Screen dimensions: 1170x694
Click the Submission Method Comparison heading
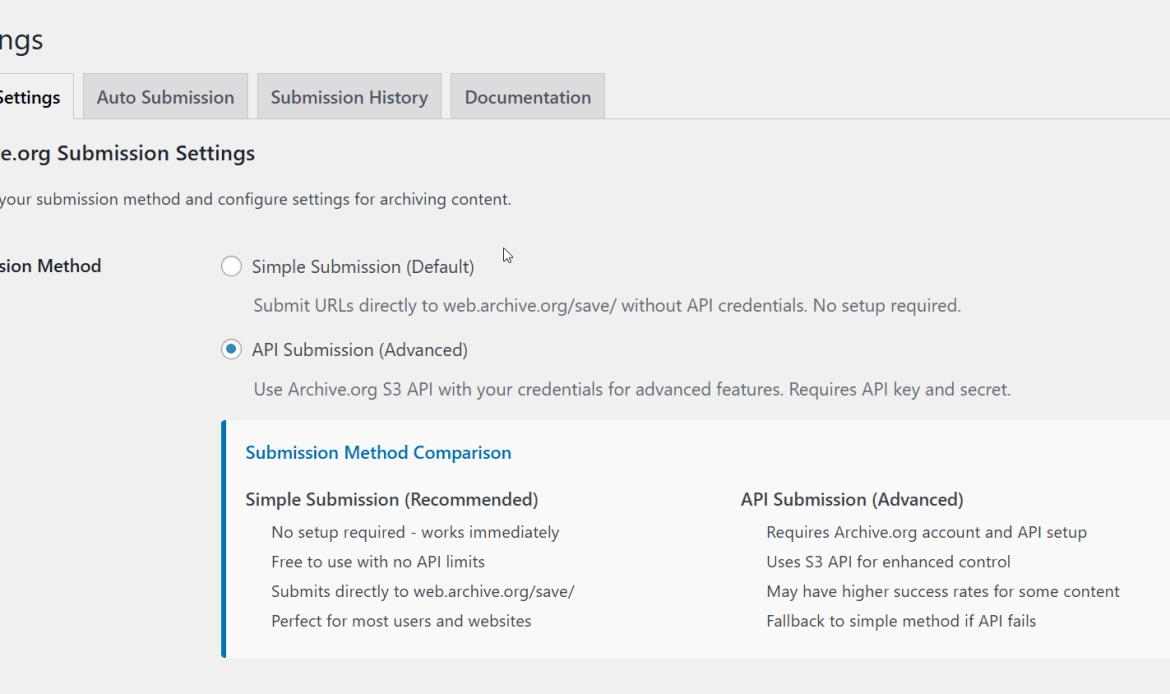point(378,453)
